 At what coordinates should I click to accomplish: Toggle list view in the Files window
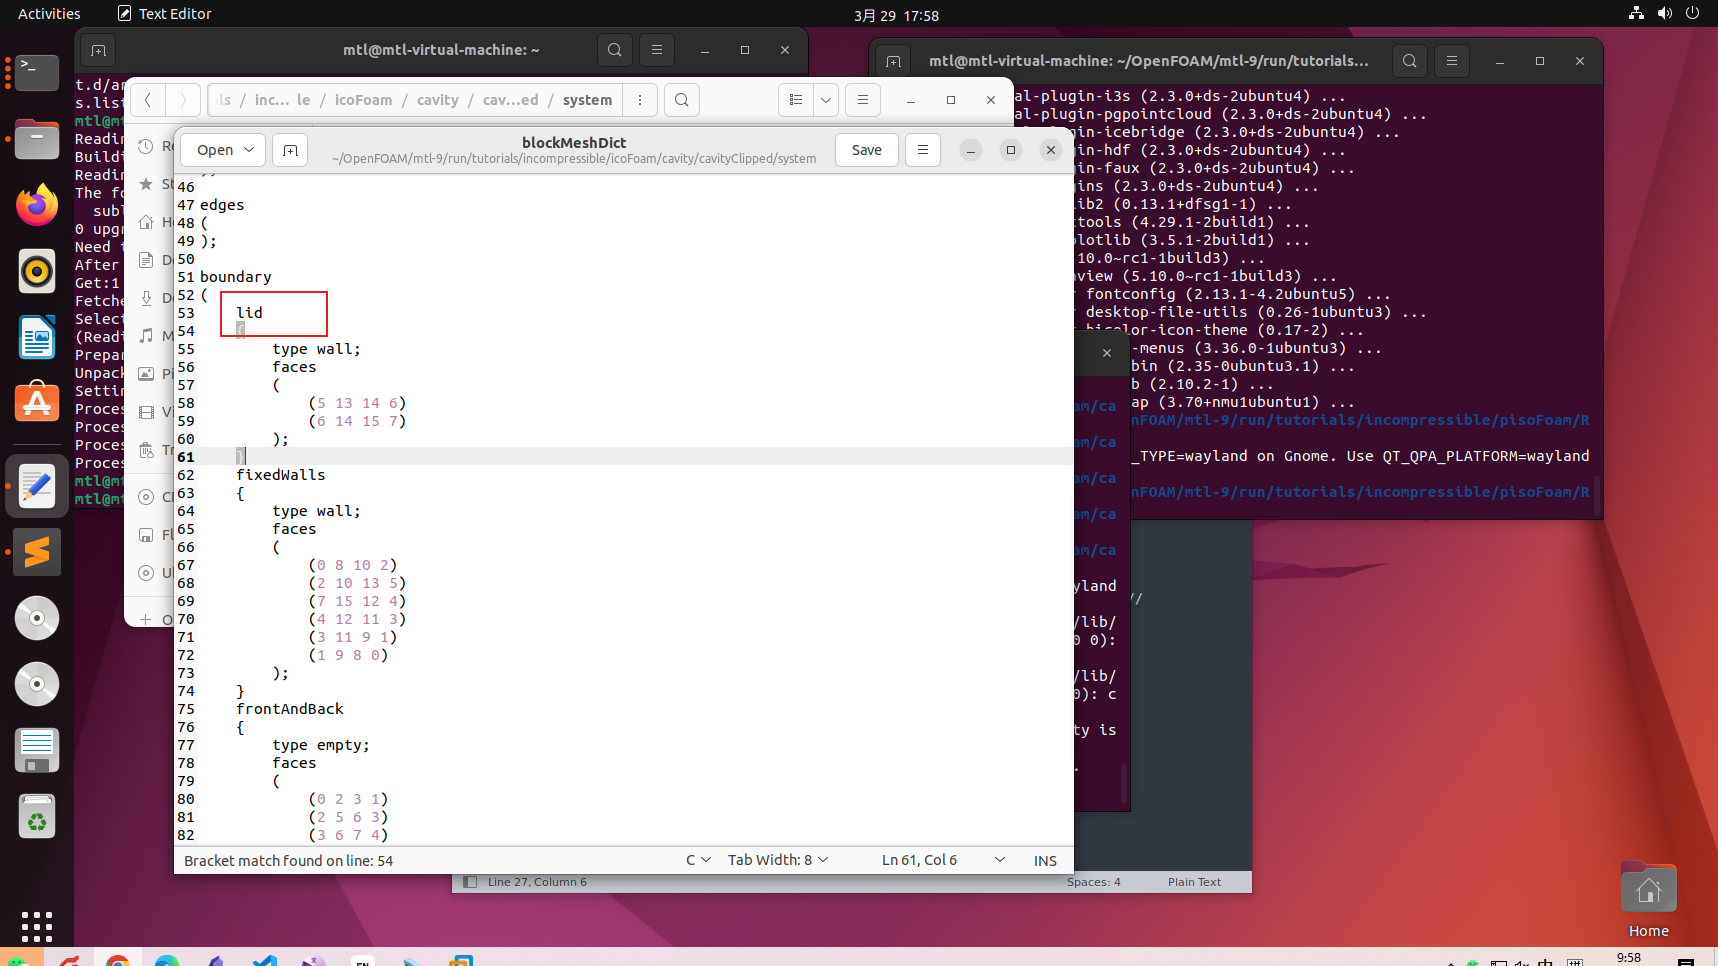click(x=796, y=100)
